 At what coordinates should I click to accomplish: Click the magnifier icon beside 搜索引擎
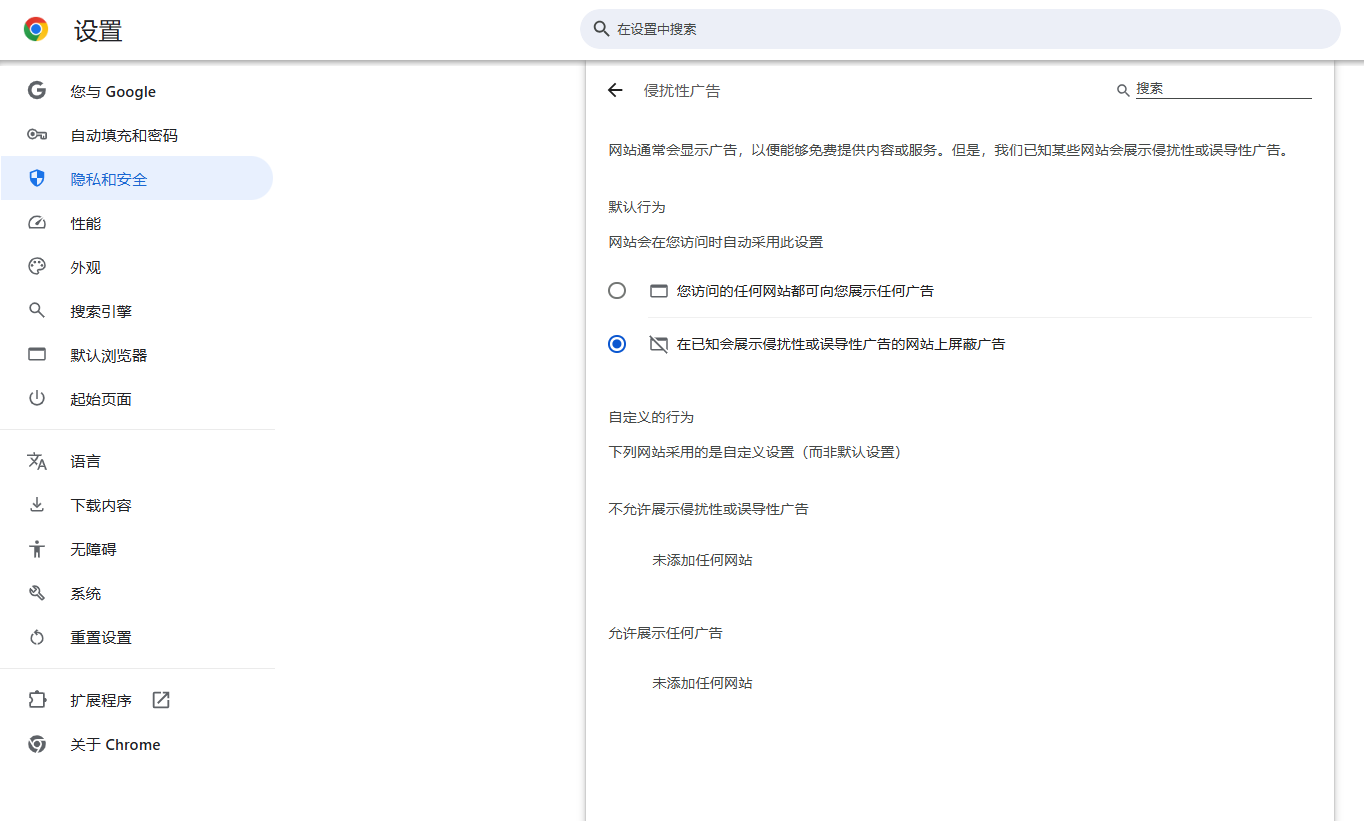click(x=37, y=311)
